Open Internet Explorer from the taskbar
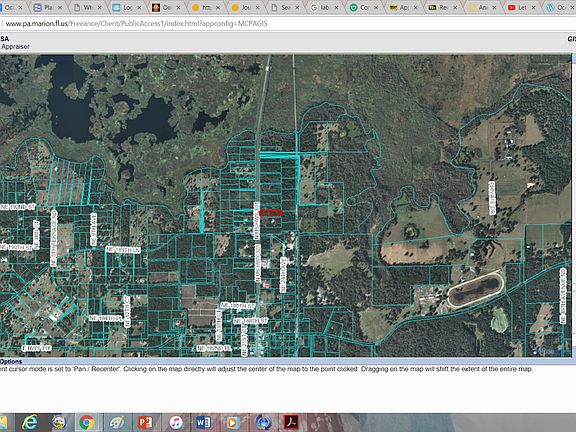 [30, 422]
